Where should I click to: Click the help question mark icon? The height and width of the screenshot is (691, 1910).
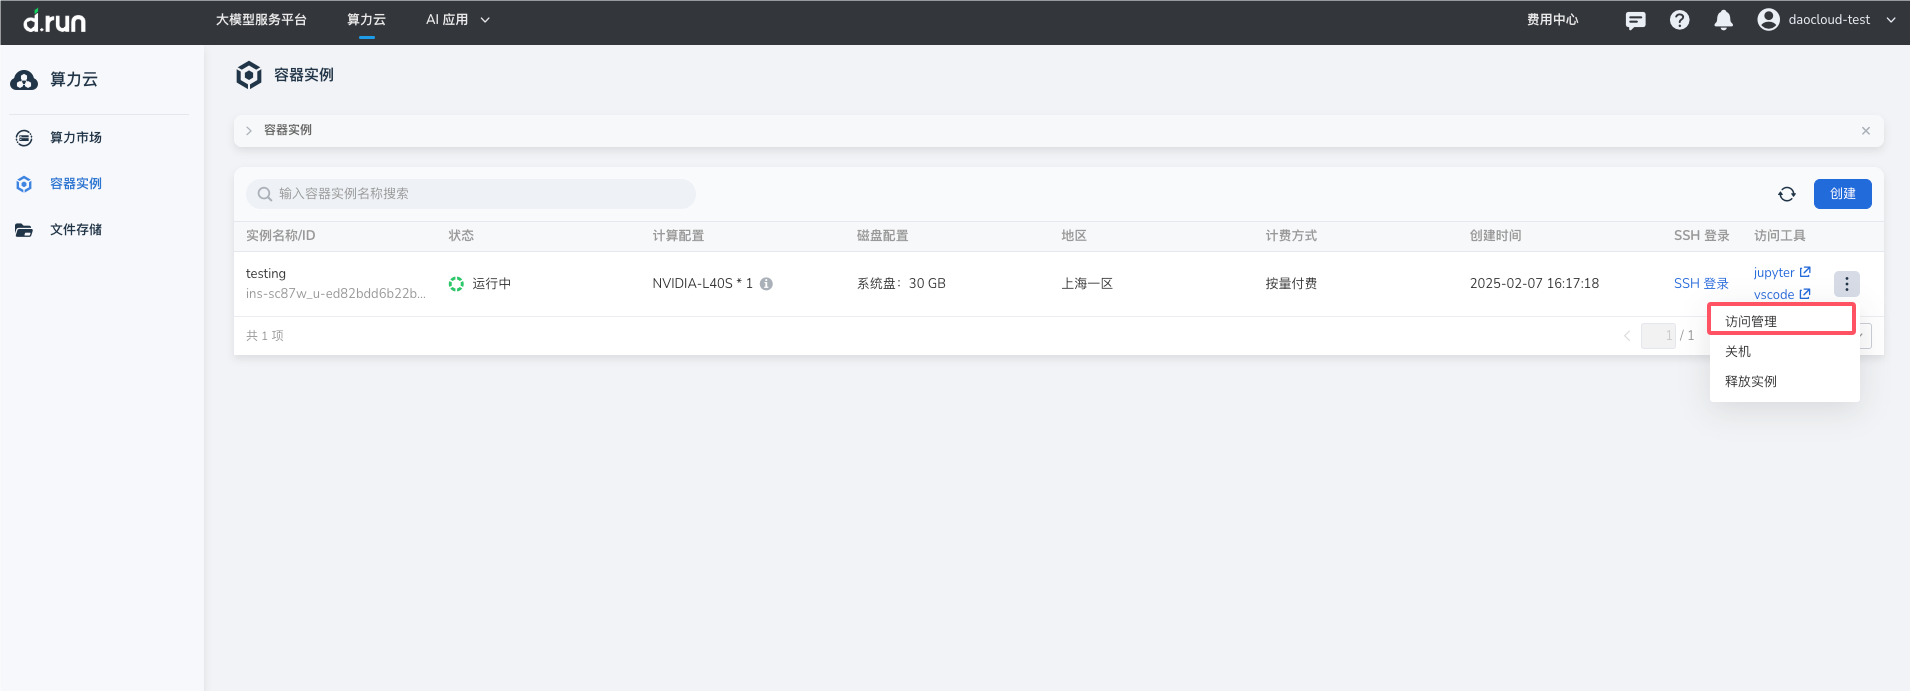pos(1679,20)
